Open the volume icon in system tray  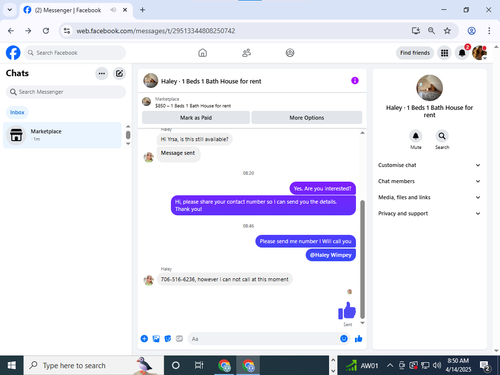click(437, 366)
